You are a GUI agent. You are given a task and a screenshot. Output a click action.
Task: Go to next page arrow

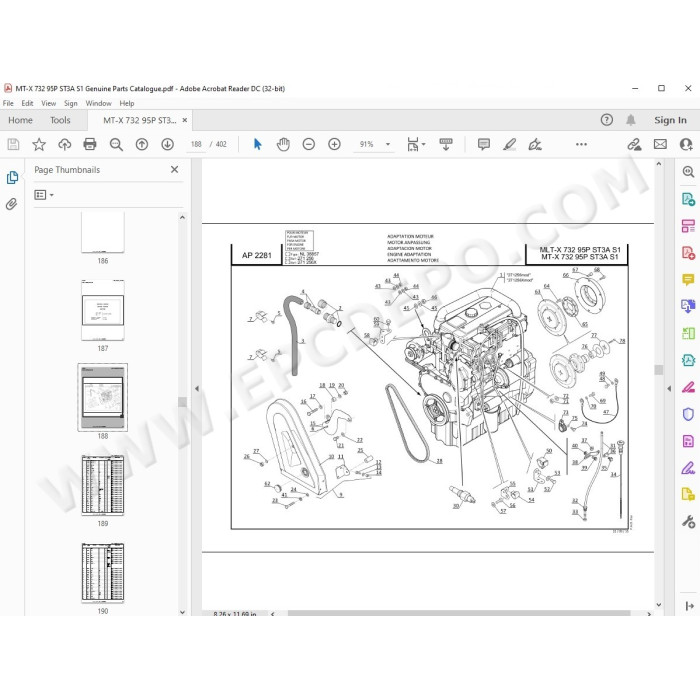pos(167,144)
